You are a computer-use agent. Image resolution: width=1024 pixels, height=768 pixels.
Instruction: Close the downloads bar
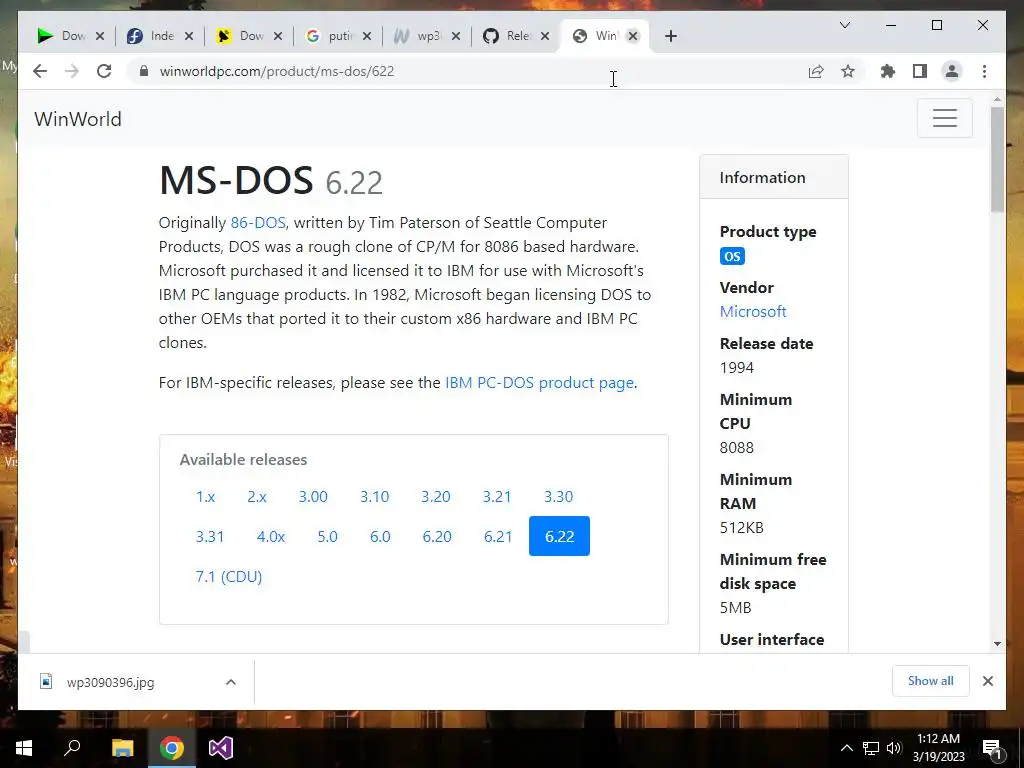(987, 681)
